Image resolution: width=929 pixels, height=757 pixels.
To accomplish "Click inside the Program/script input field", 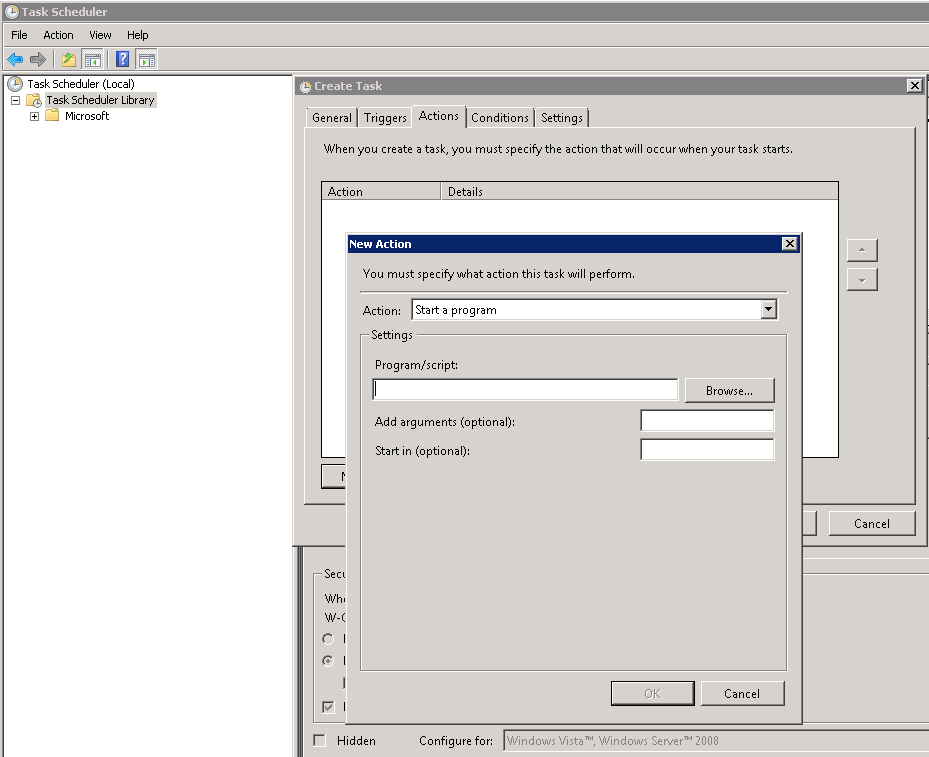I will pyautogui.click(x=524, y=389).
